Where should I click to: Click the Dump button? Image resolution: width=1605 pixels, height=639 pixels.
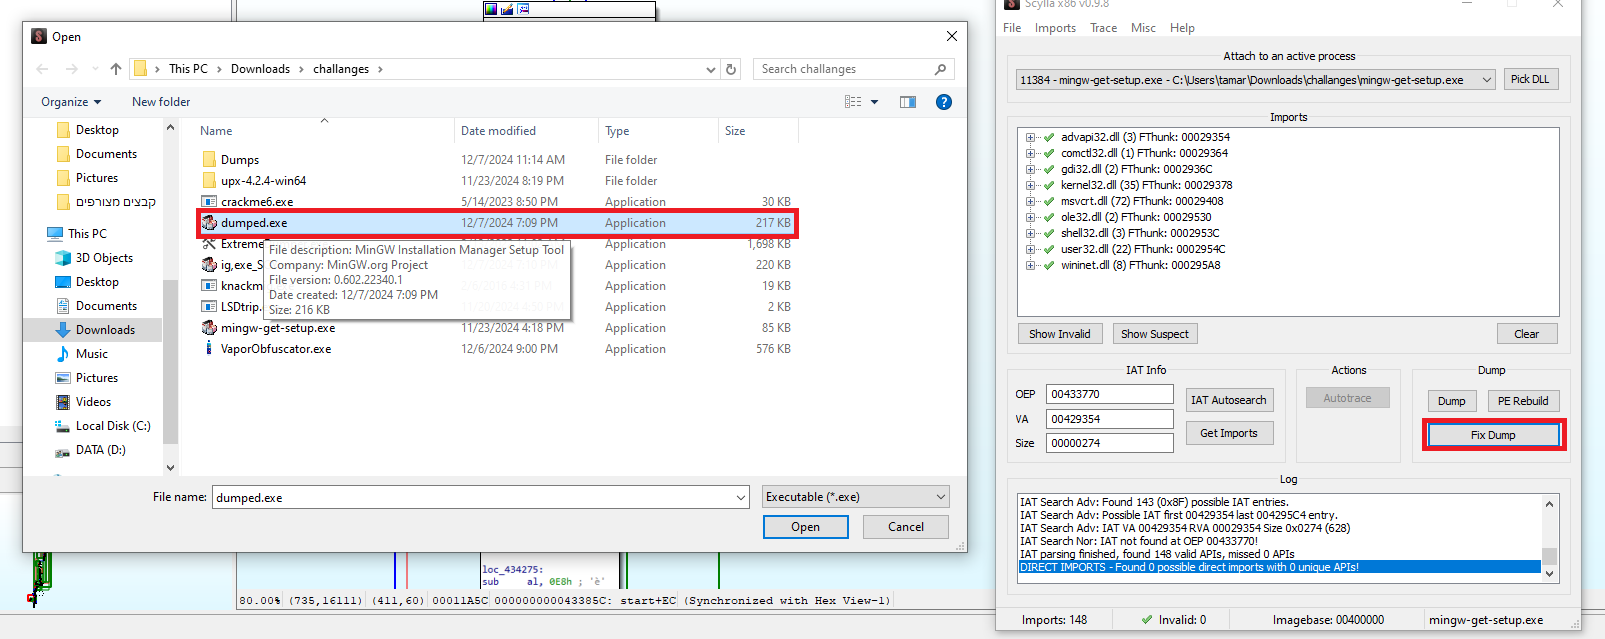point(1452,401)
